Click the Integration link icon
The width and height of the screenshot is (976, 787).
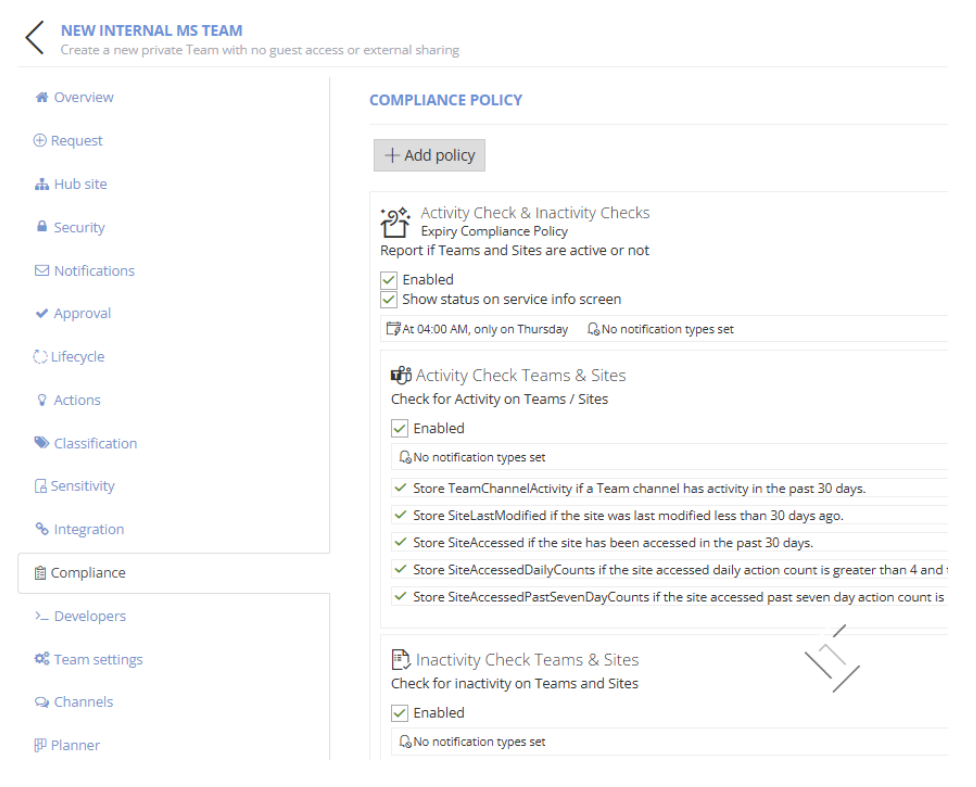[x=42, y=529]
